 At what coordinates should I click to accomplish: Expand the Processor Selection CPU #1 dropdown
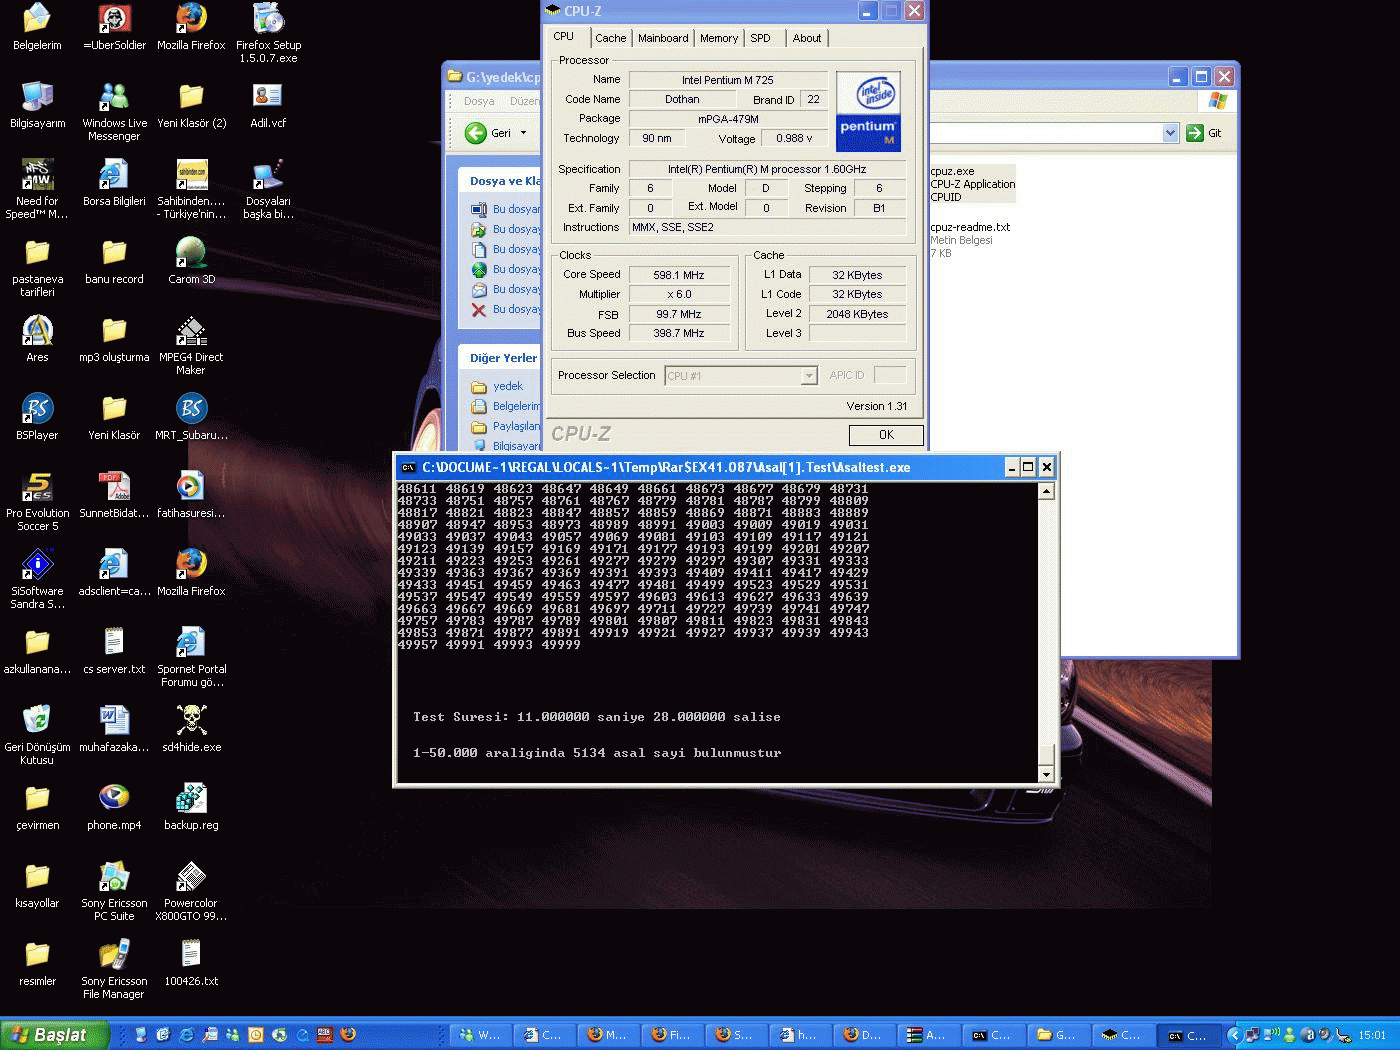pos(810,376)
